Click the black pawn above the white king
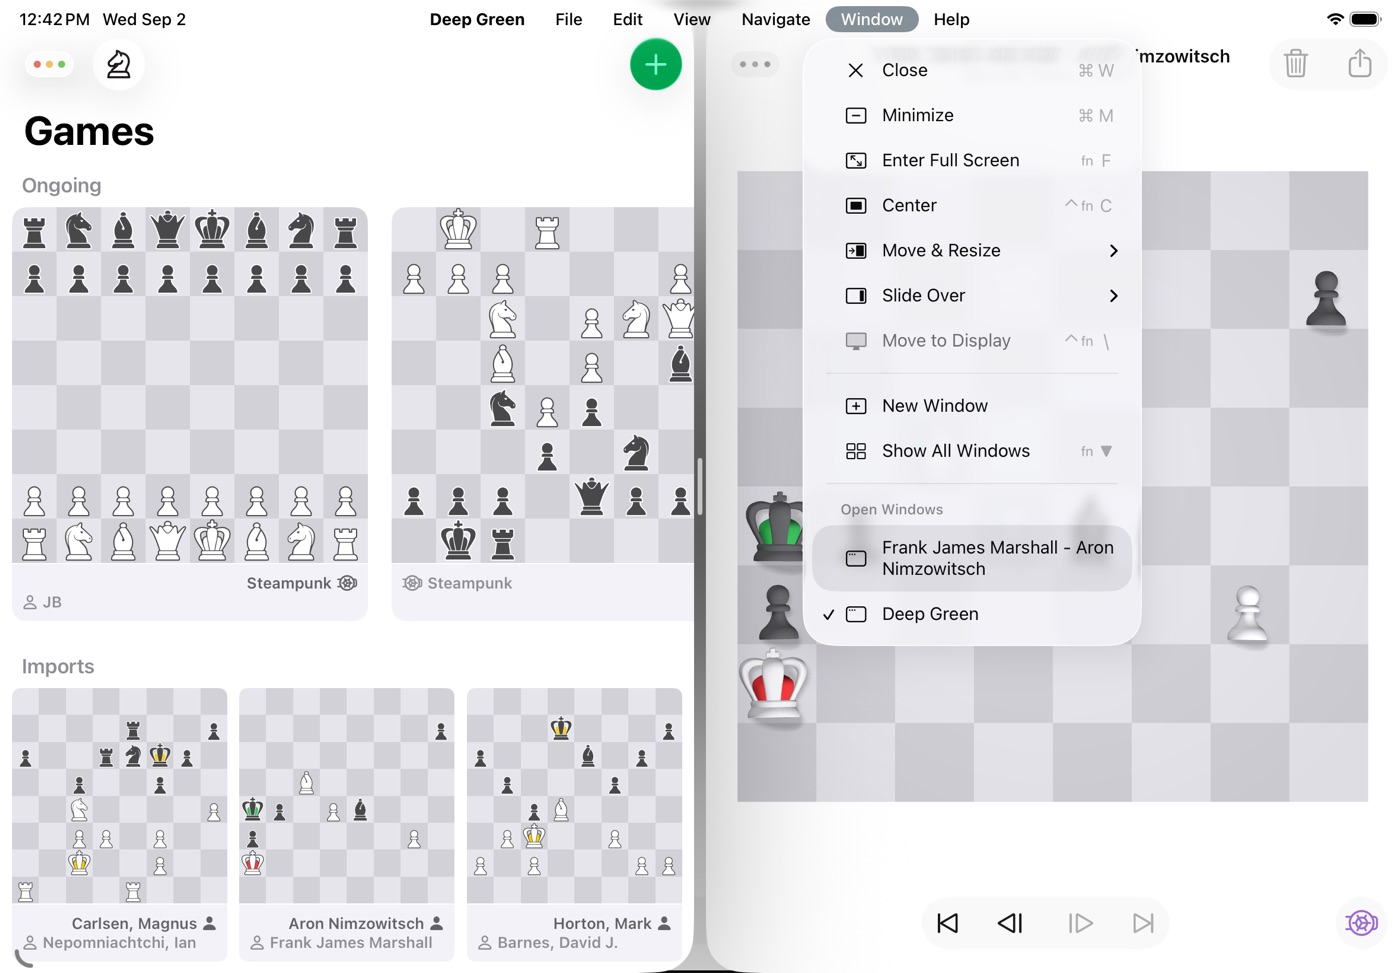1400x973 pixels. 777,612
